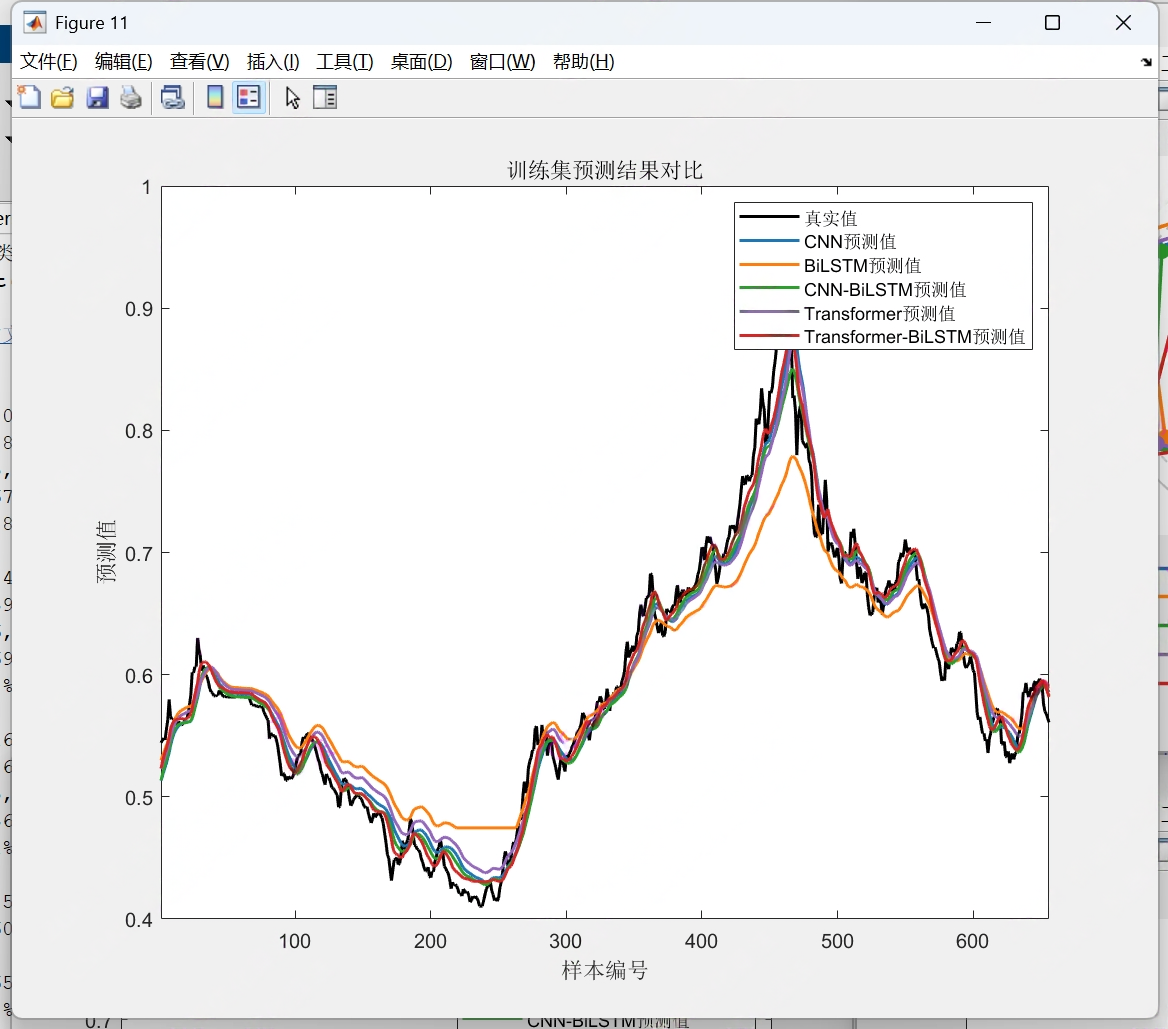Click the Print Figure icon

pyautogui.click(x=131, y=98)
